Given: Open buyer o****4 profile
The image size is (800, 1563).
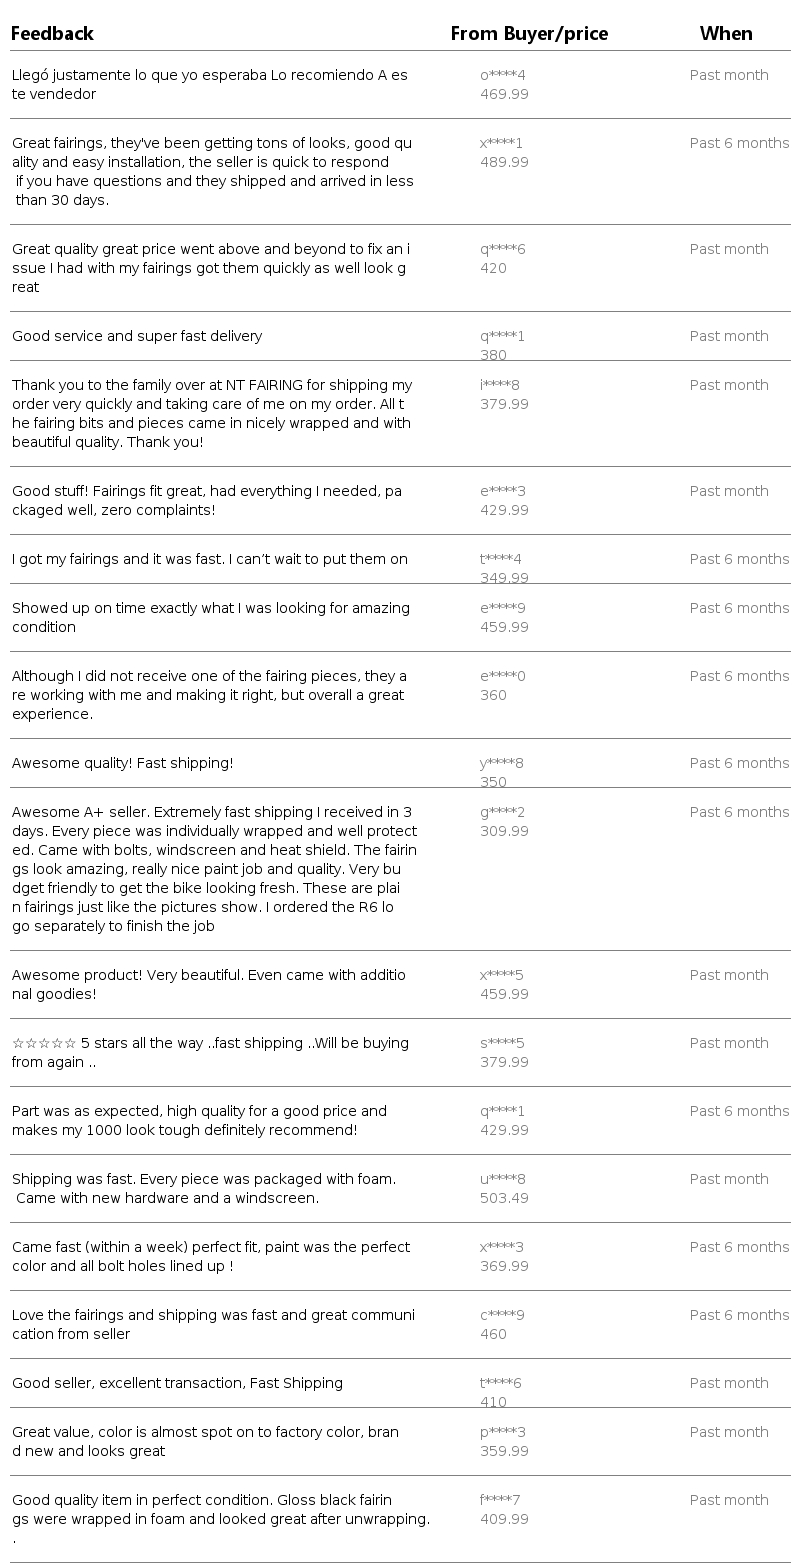Looking at the screenshot, I should tap(502, 75).
